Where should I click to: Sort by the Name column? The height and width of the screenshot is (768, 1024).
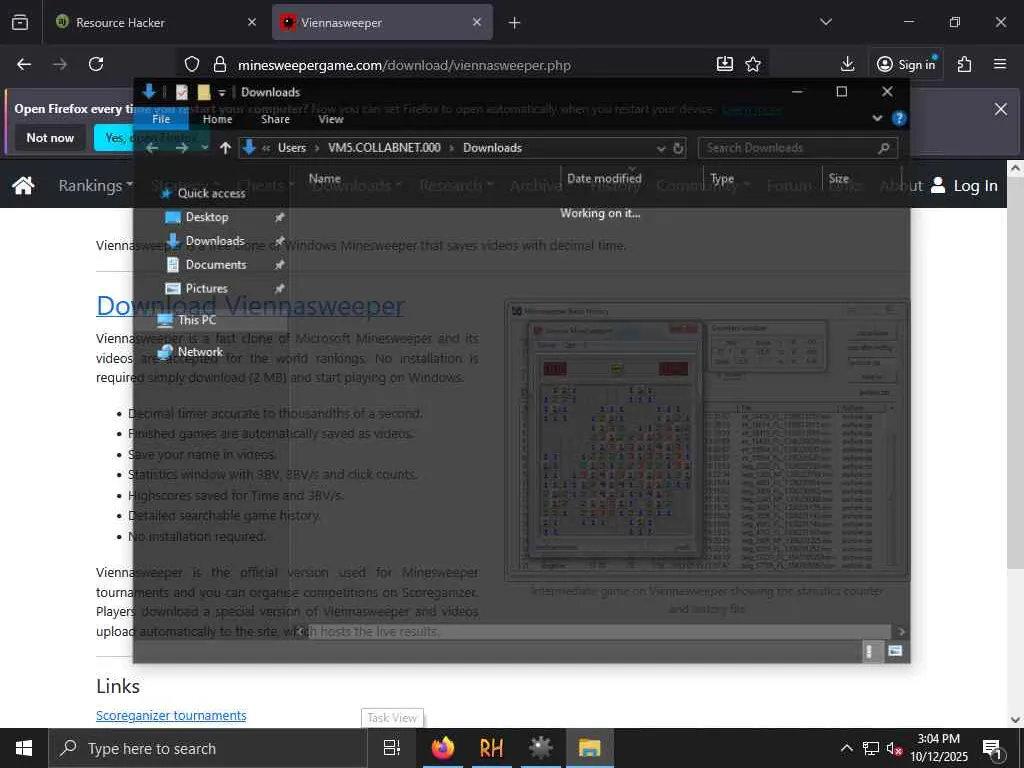[x=325, y=178]
